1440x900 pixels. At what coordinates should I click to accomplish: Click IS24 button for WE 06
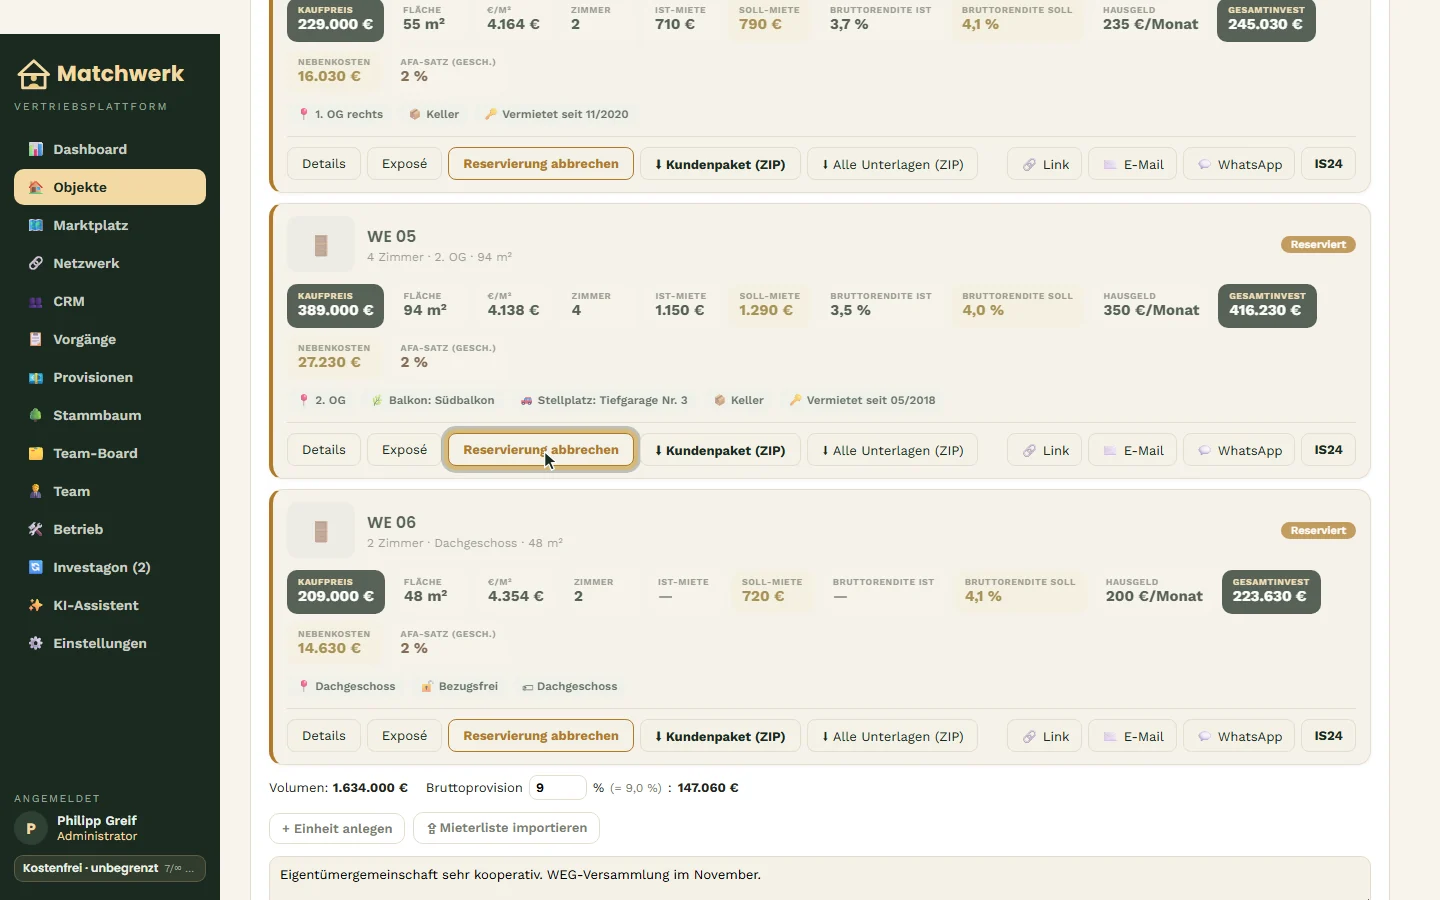[1328, 736]
